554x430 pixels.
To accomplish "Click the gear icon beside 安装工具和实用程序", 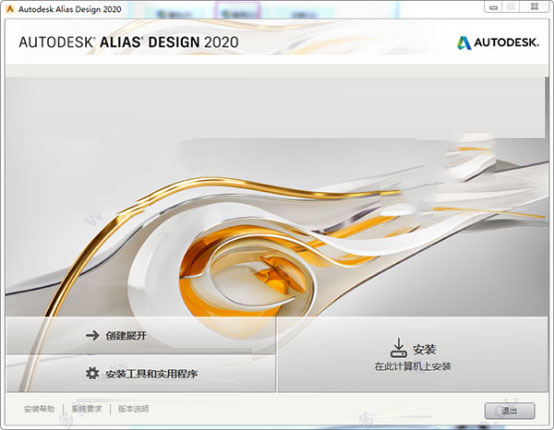I will click(92, 373).
